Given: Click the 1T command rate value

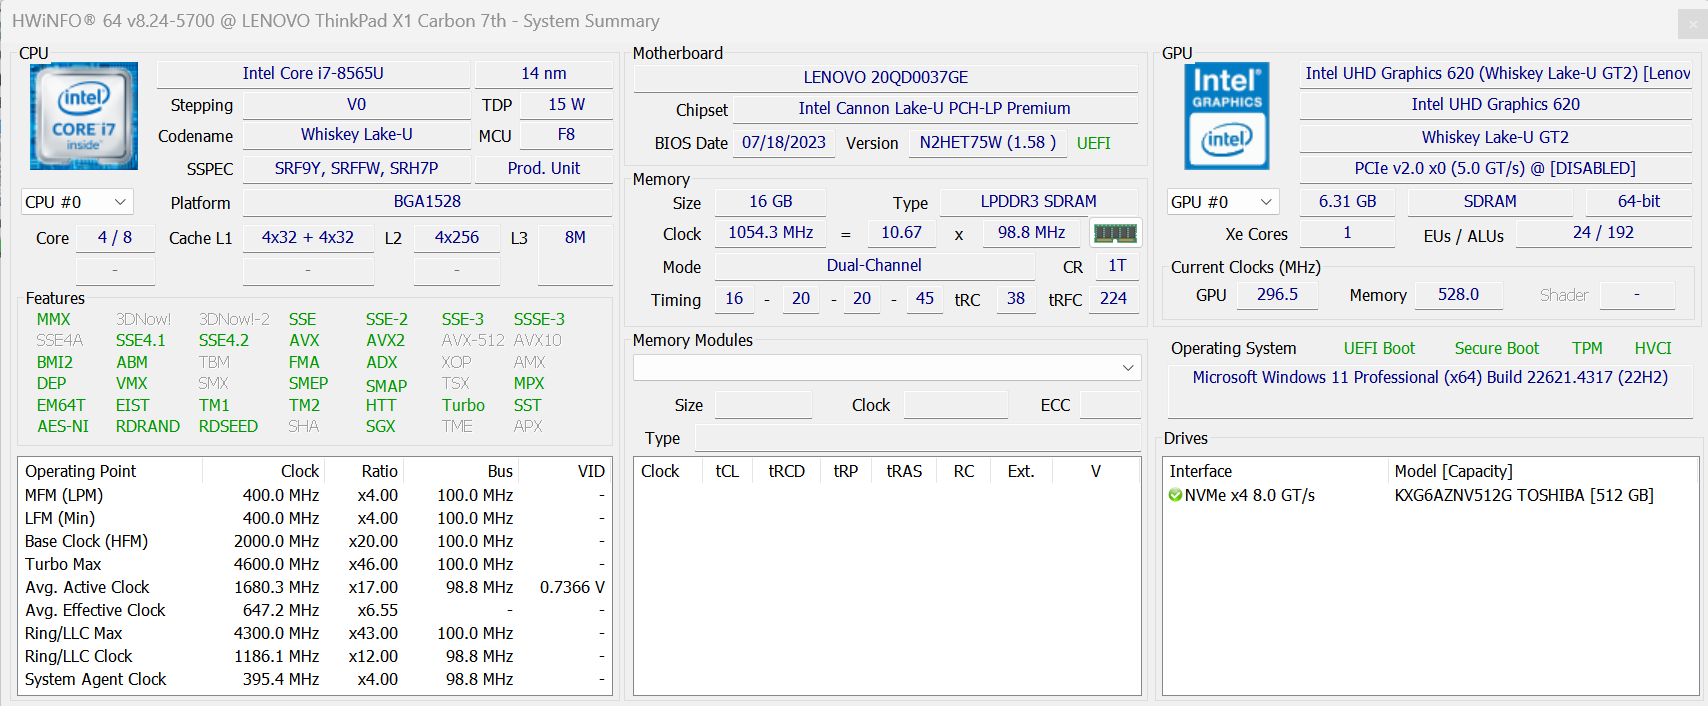Looking at the screenshot, I should pyautogui.click(x=1117, y=265).
